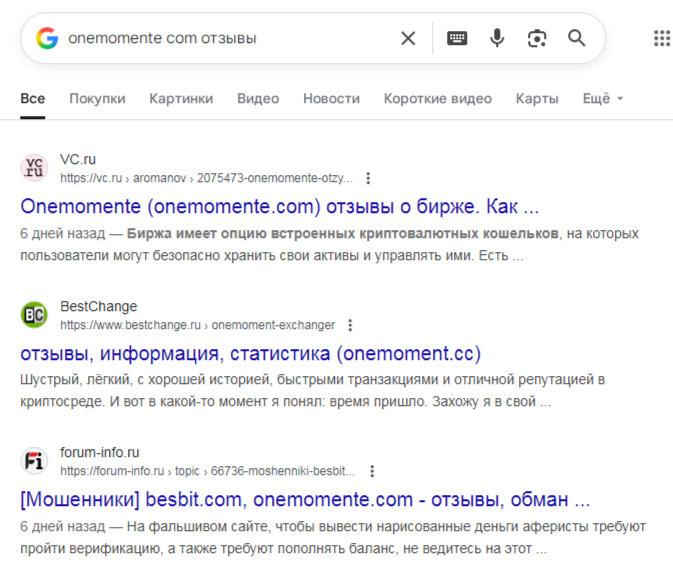The image size is (673, 576).
Task: Click the Google logo in search bar
Action: pyautogui.click(x=47, y=38)
